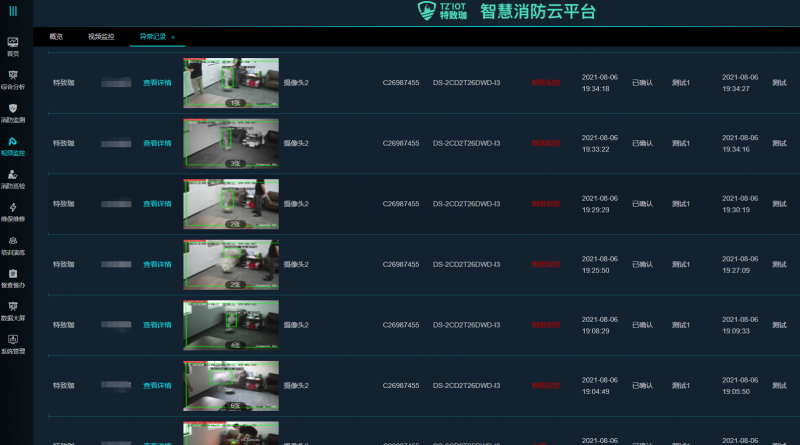Open the 数据大屏 sidebar icon
Viewport: 800px width, 445px height.
tap(13, 306)
